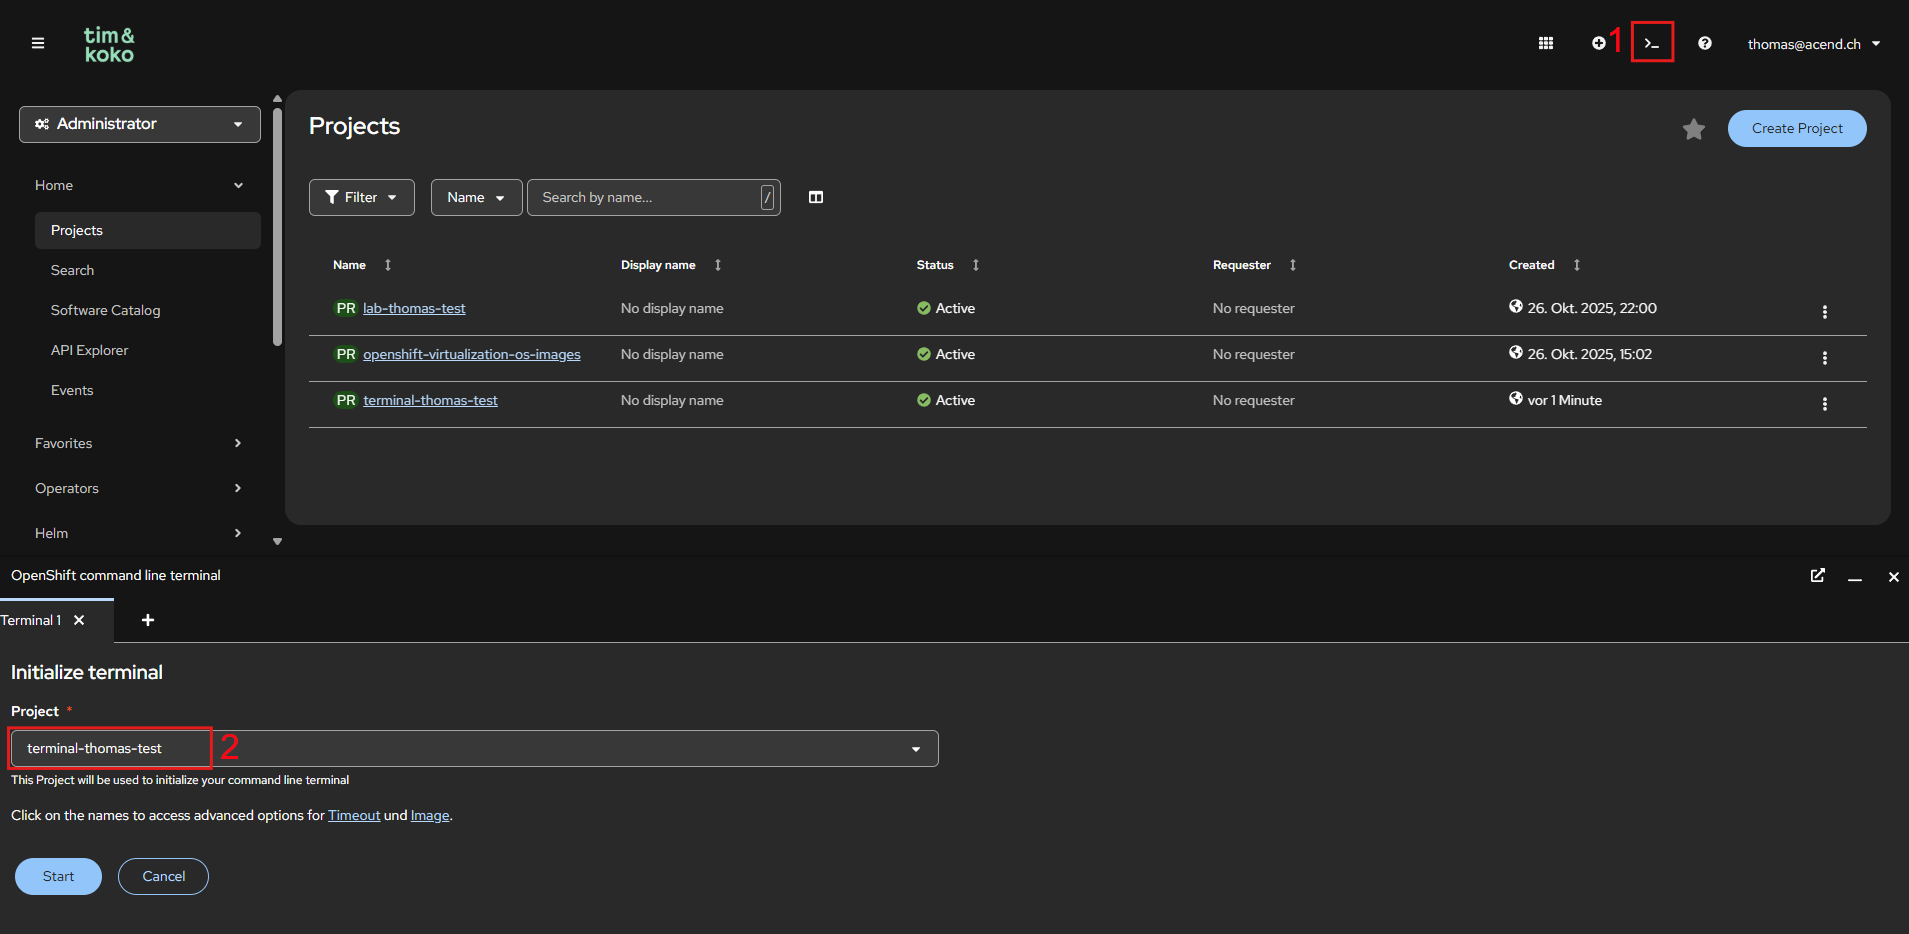
Task: Open the application launcher grid icon
Action: [1545, 43]
